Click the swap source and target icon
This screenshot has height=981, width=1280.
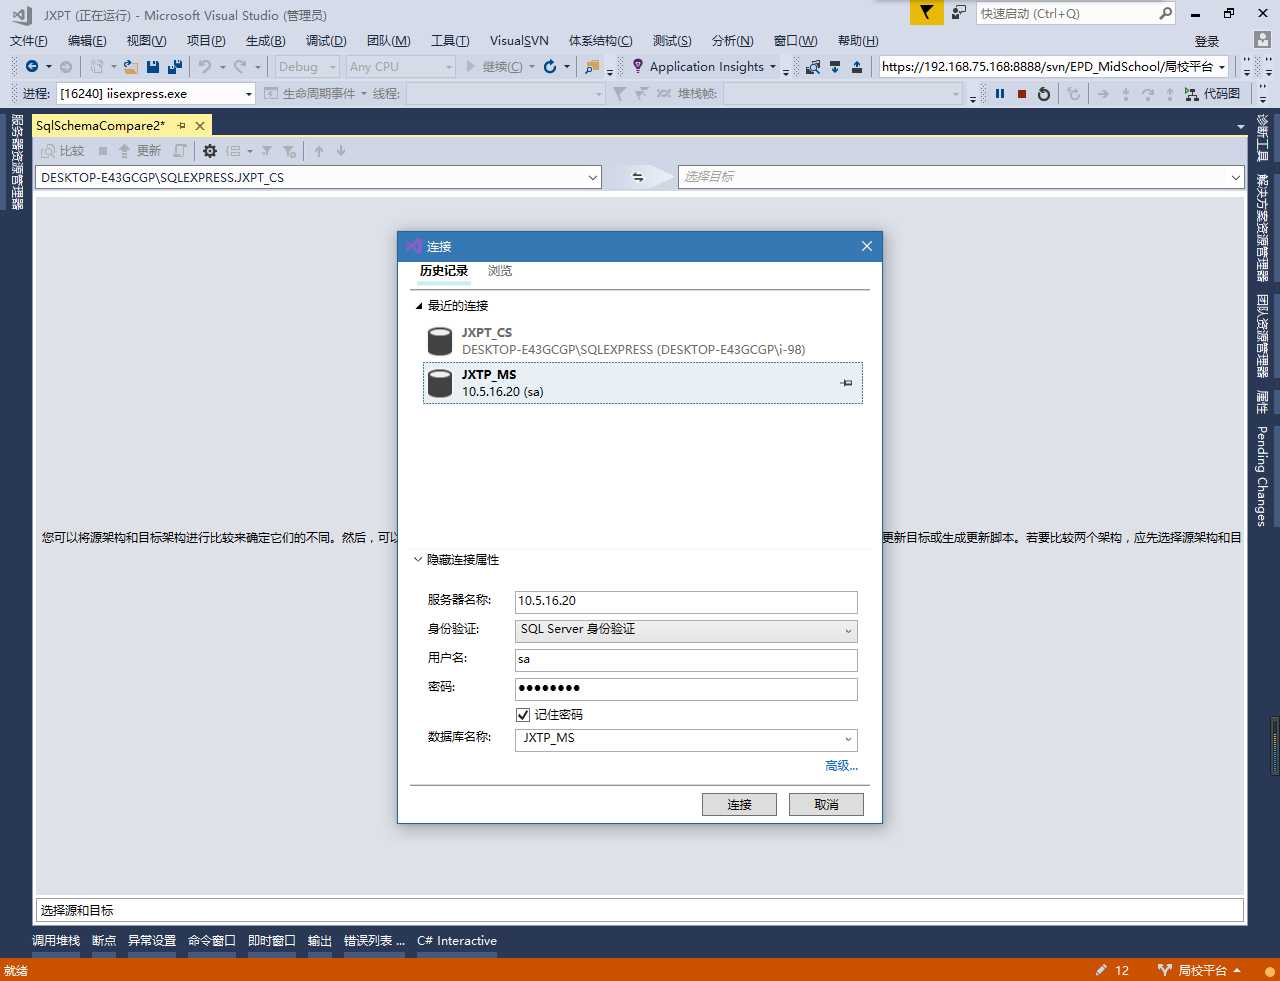(638, 177)
